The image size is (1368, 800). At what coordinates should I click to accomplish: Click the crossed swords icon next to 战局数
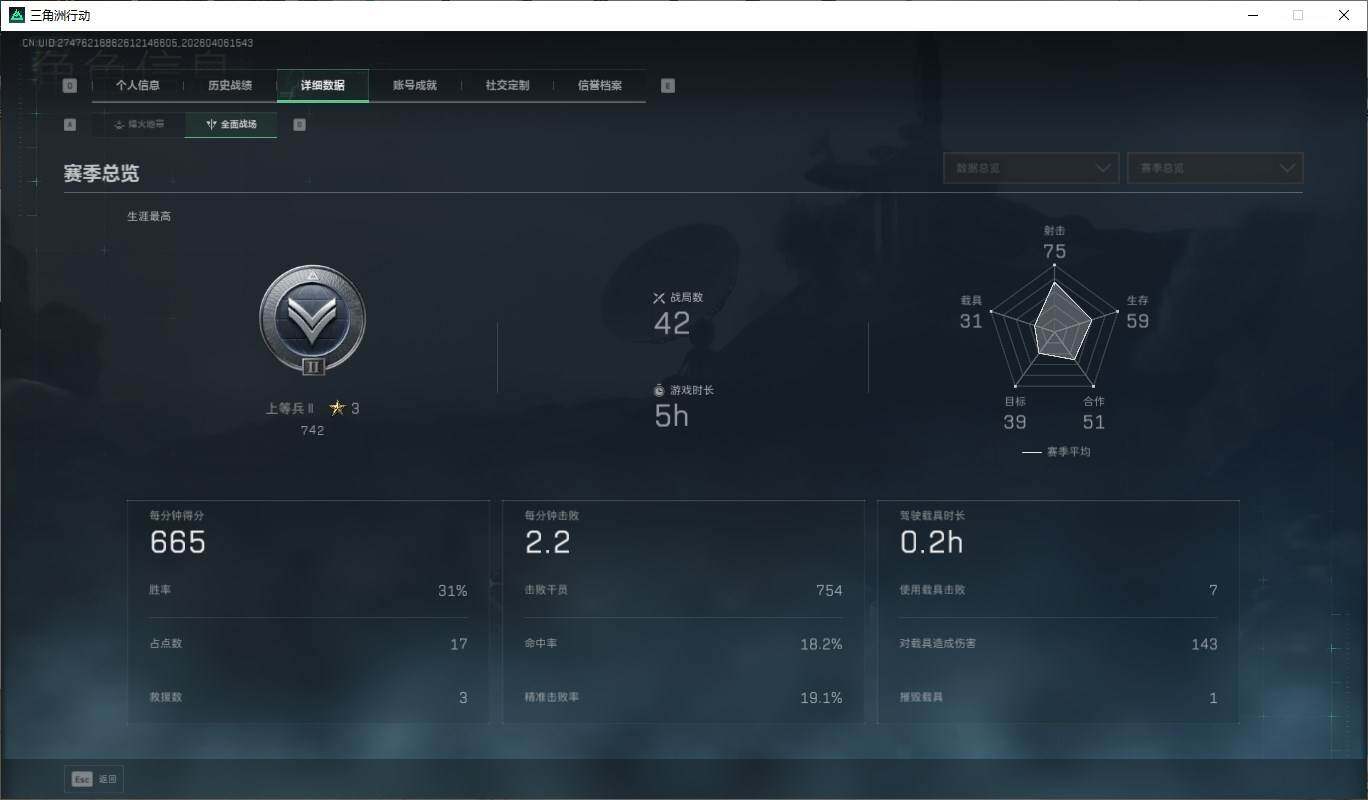point(659,297)
